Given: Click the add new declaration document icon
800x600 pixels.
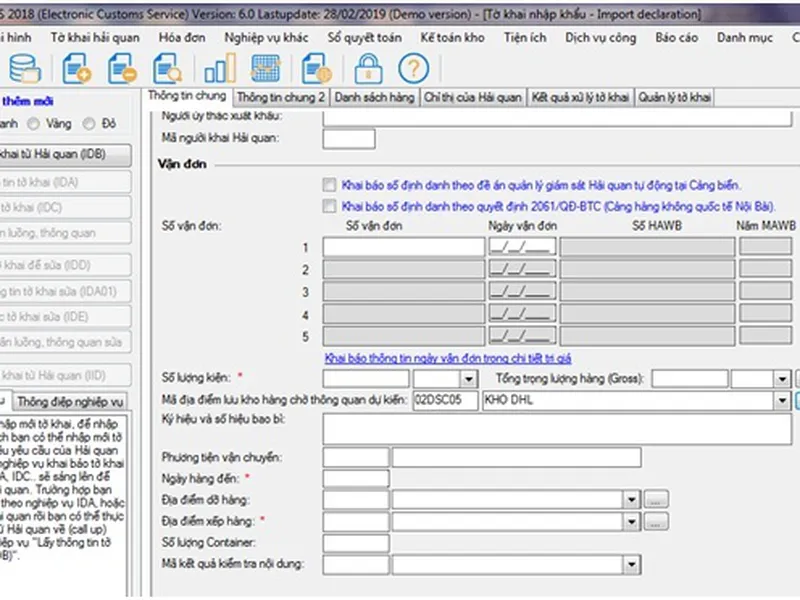Looking at the screenshot, I should pyautogui.click(x=76, y=68).
